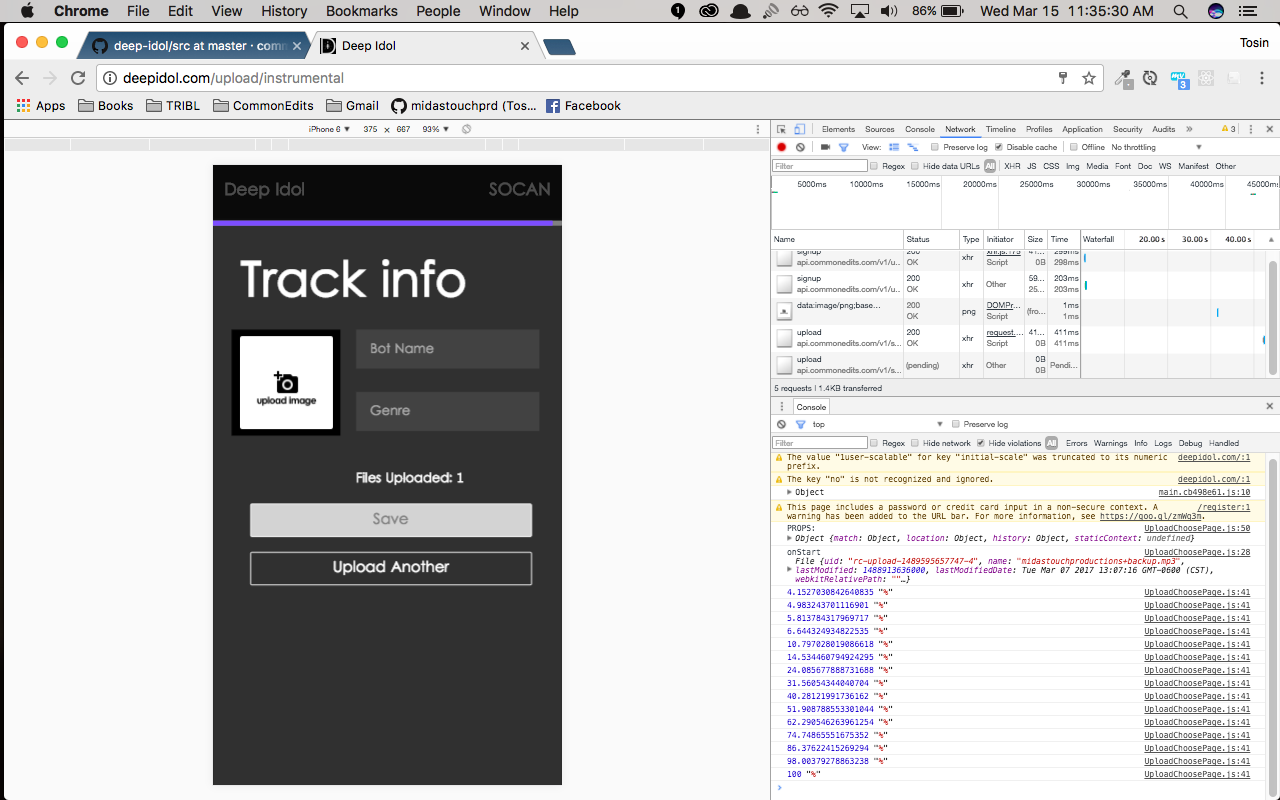The height and width of the screenshot is (800, 1280).
Task: Select the waterfall overview view icon
Action: (912, 147)
